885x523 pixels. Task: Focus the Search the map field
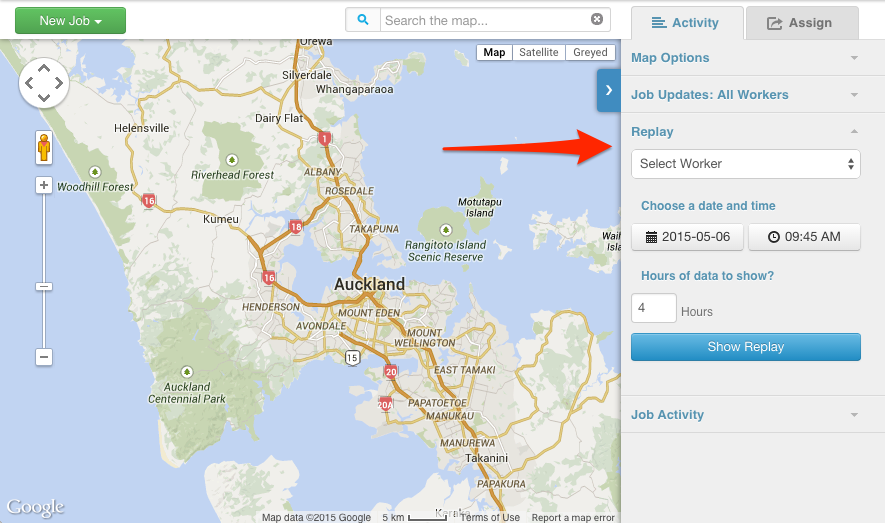click(x=485, y=20)
